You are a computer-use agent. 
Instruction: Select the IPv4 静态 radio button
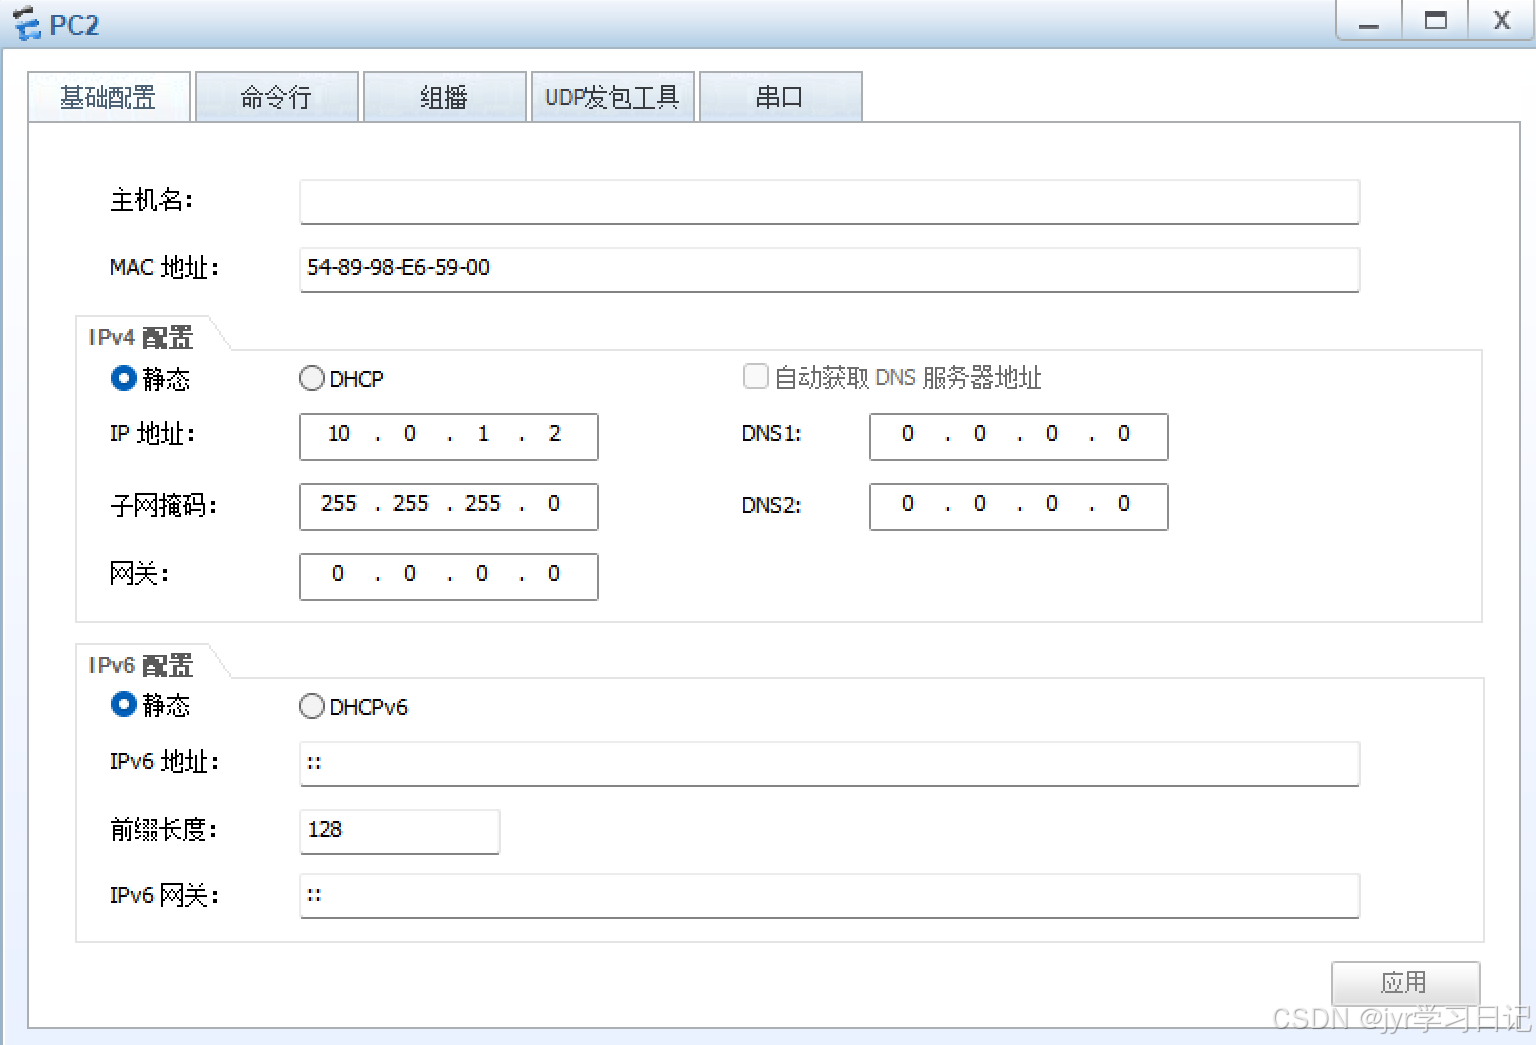coord(124,378)
